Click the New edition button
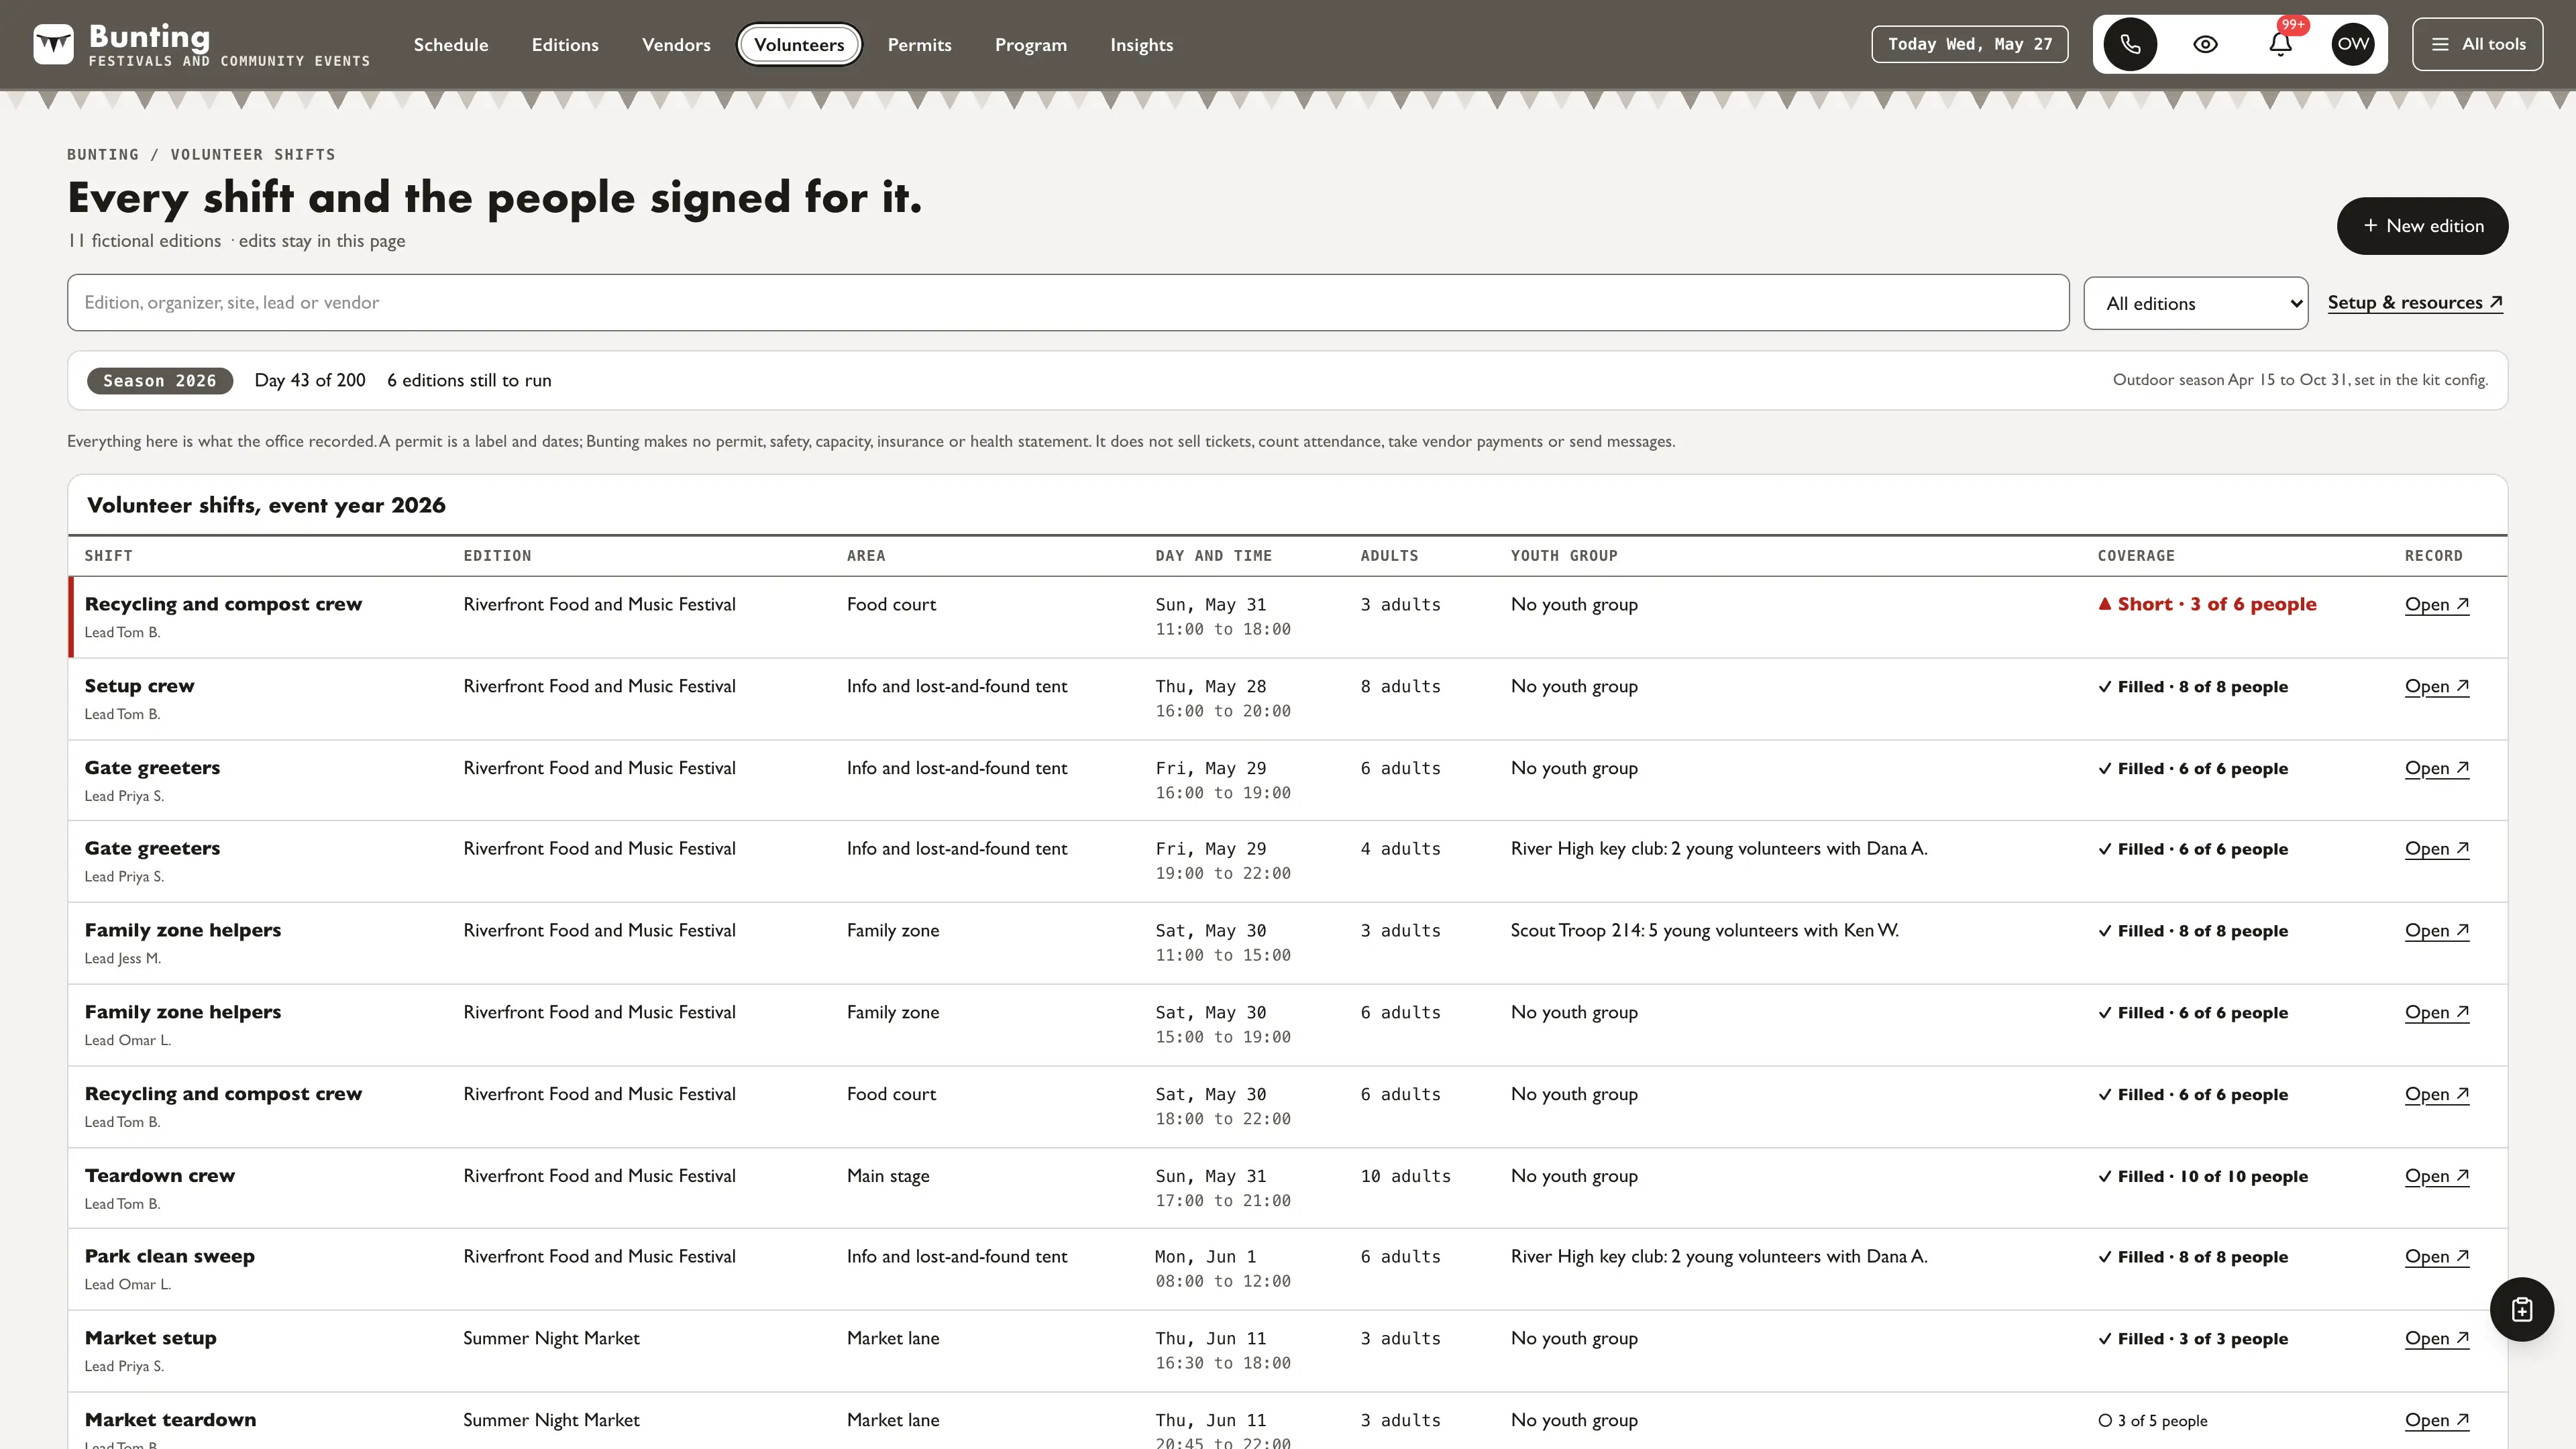This screenshot has width=2576, height=1449. 2422,226
